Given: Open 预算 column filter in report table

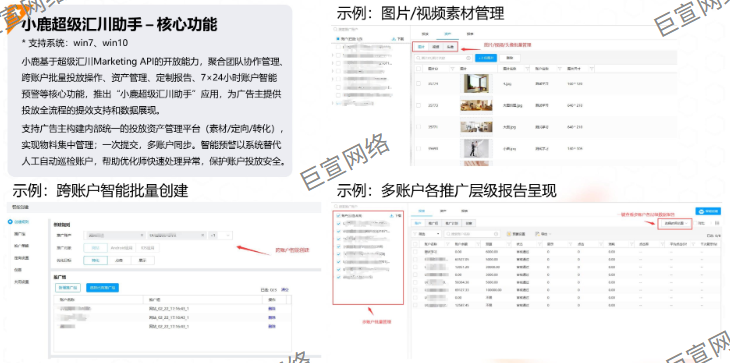Looking at the screenshot, I should pos(508,243).
